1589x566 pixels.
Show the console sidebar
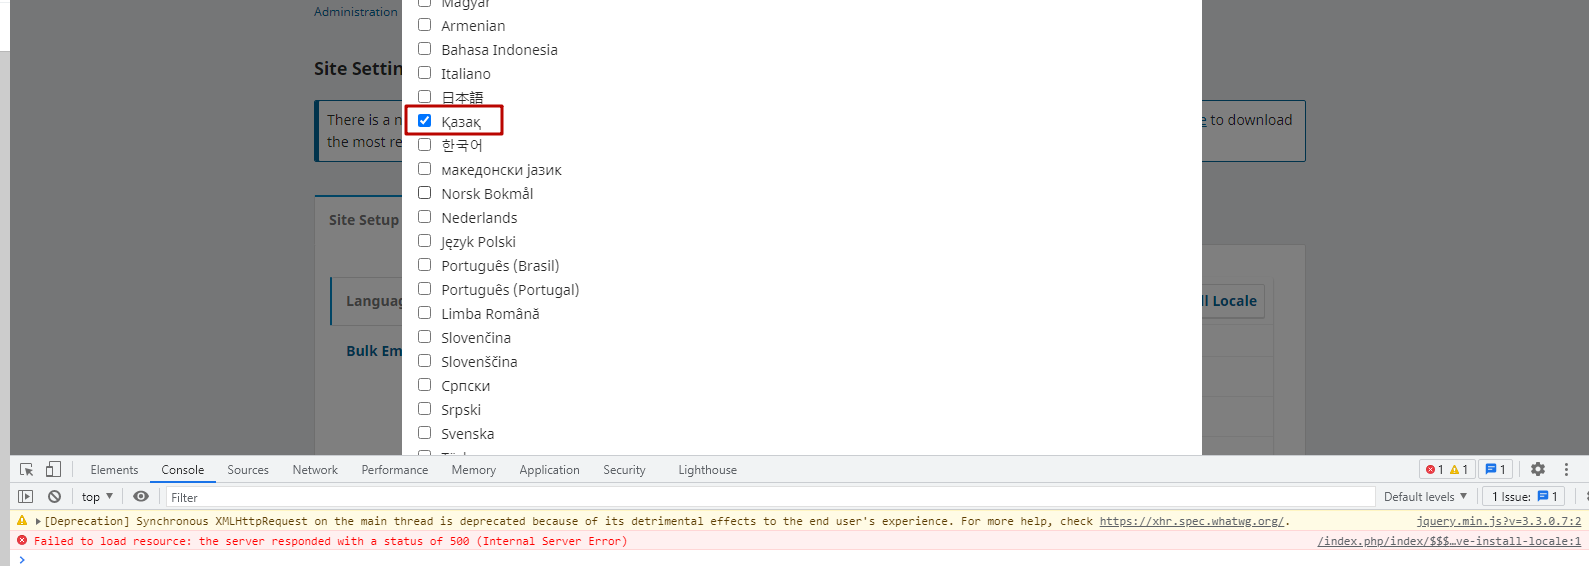pyautogui.click(x=26, y=497)
